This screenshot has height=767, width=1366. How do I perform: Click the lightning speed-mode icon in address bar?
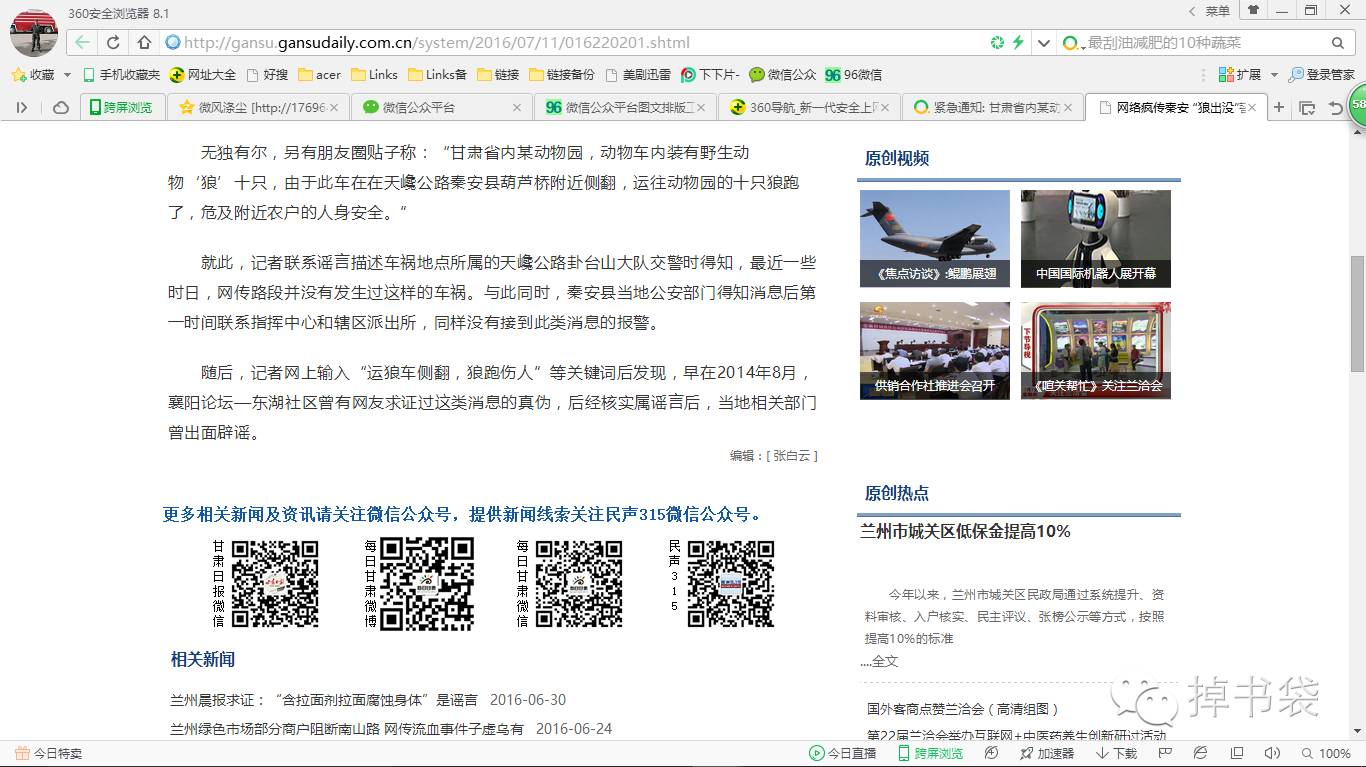(1018, 43)
